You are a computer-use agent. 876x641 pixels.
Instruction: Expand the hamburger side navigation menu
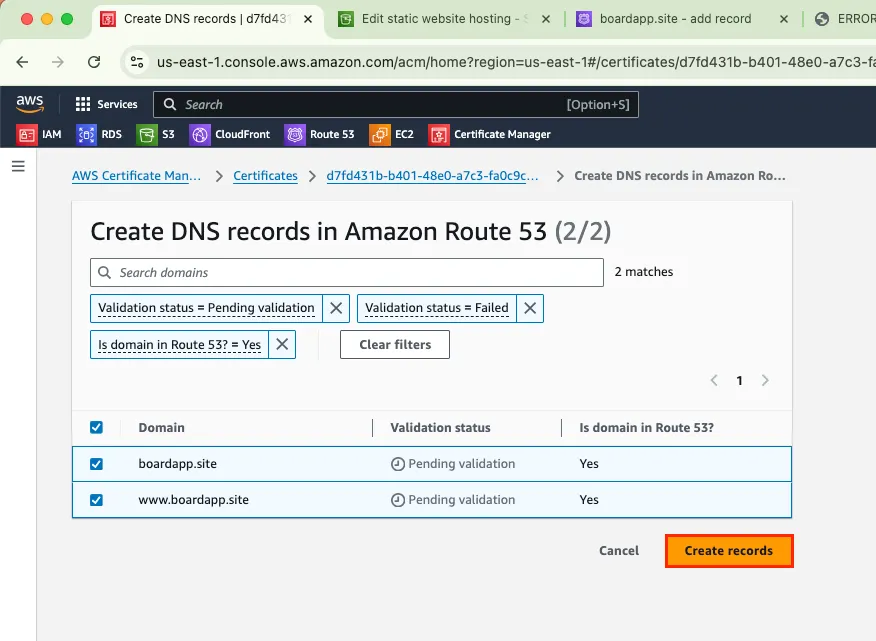tap(18, 166)
